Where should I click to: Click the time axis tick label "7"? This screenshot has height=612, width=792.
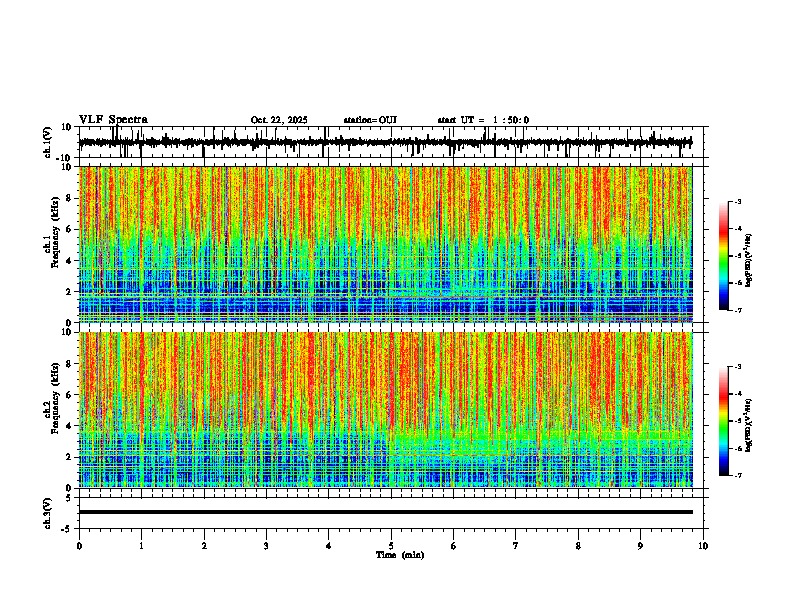tap(516, 546)
